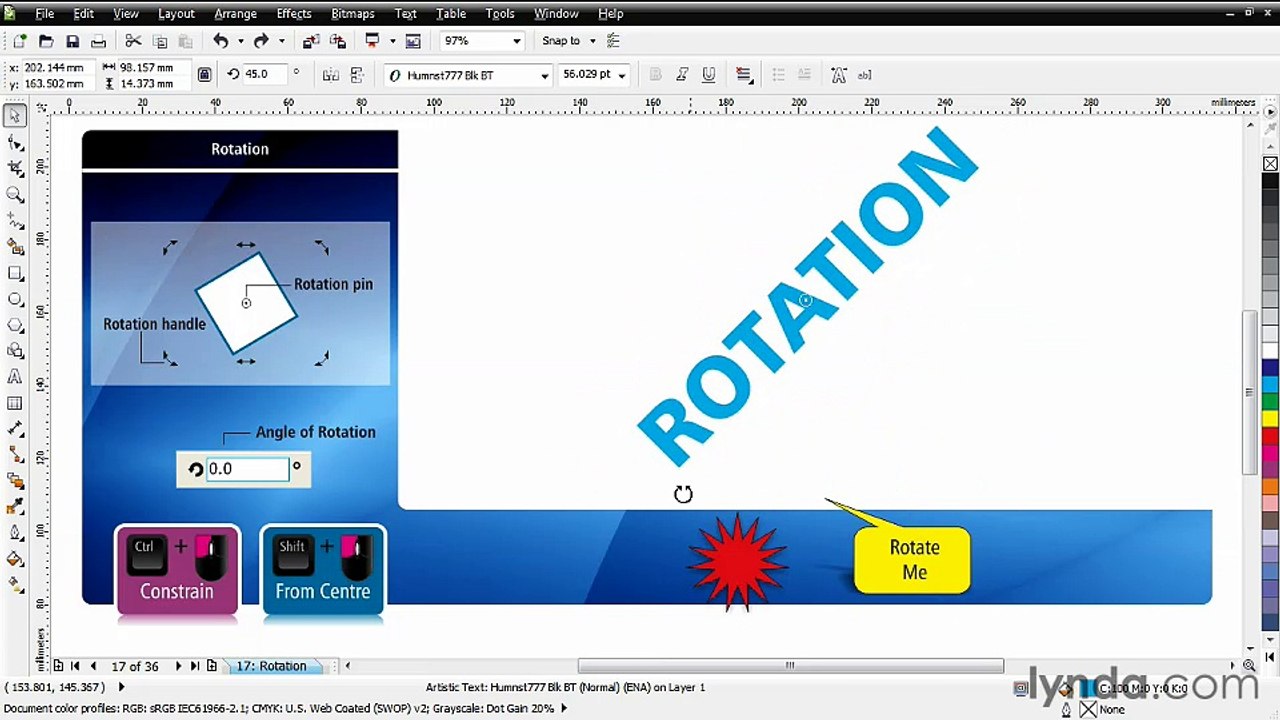Pick the red palette swatch
The width and height of the screenshot is (1280, 720).
pos(1270,436)
